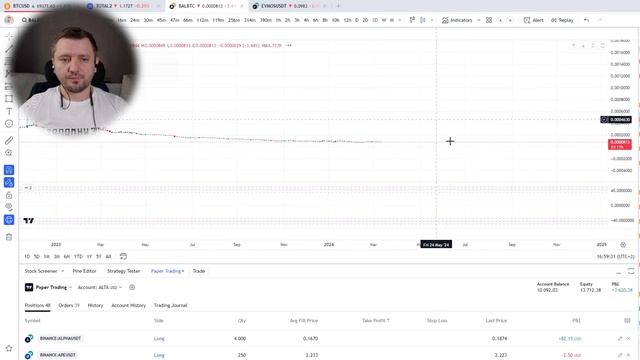Select the crosshair cursor tool
This screenshot has height=360, width=640.
click(x=9, y=36)
